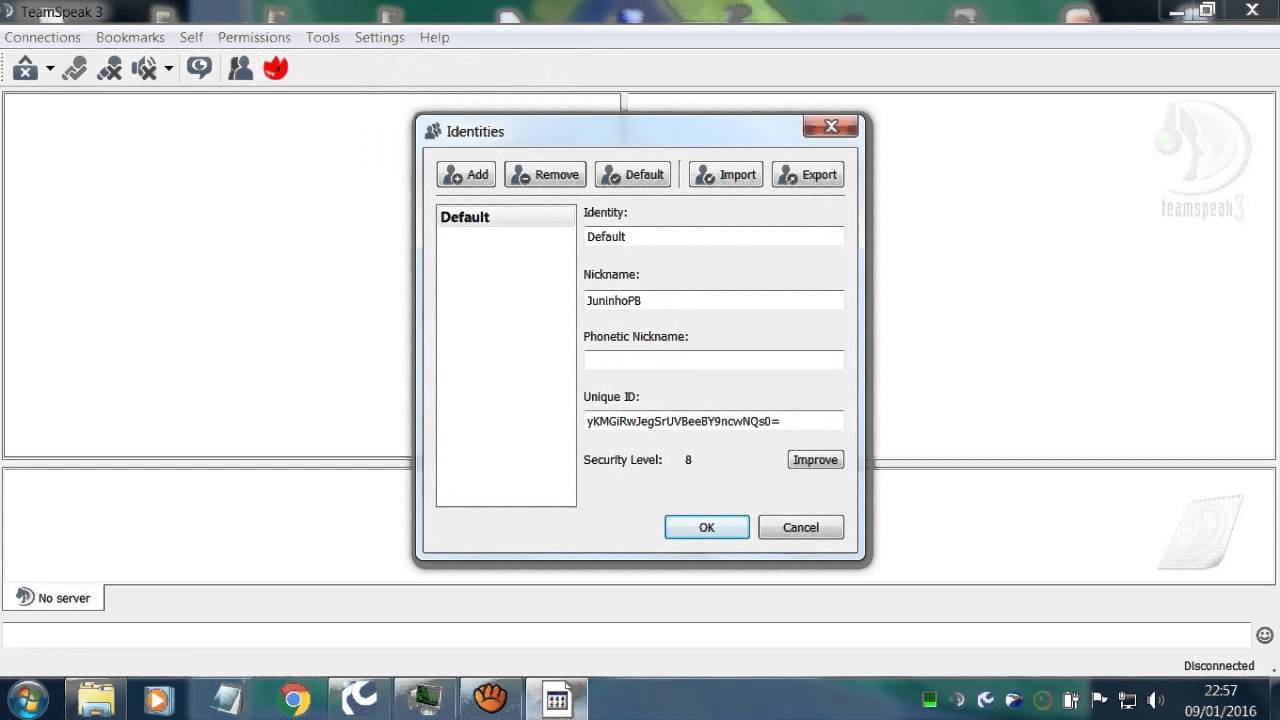Open the Tools menu
1280x720 pixels.
tap(323, 37)
